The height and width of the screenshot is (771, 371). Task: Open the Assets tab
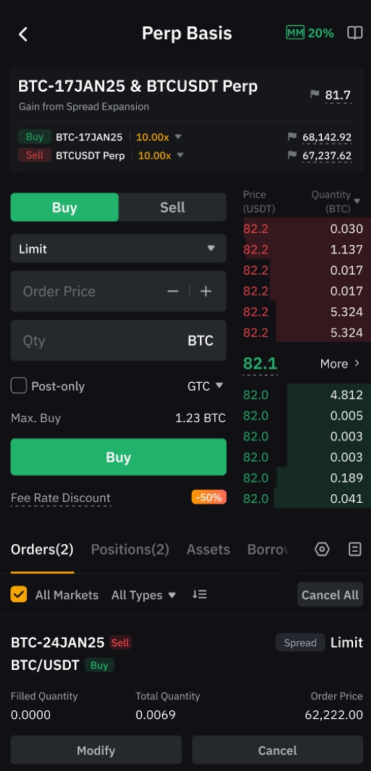coord(208,549)
